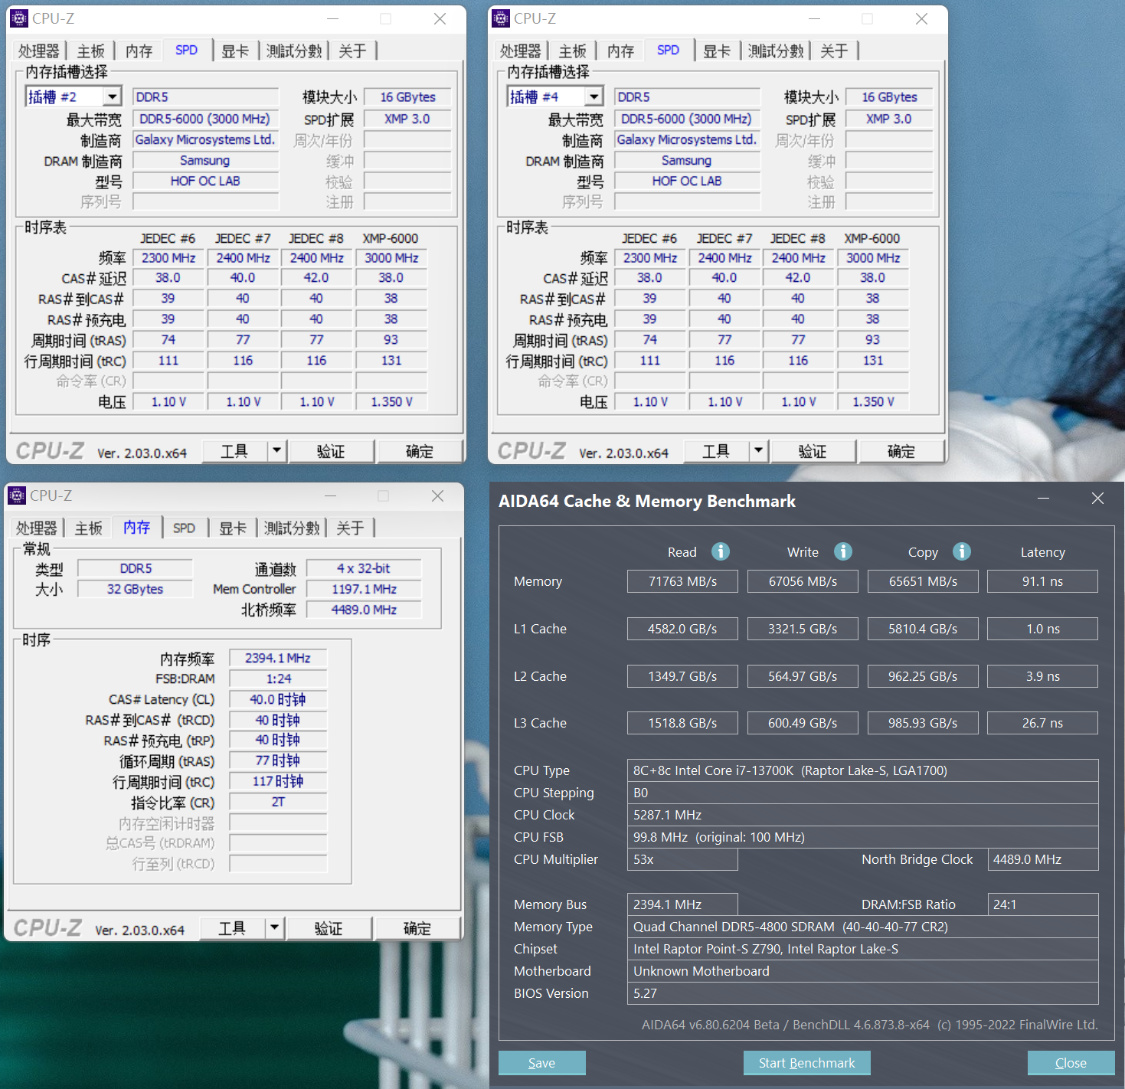Expand 工具 dropdown arrow in bottom-left CPU-Z

[x=274, y=928]
